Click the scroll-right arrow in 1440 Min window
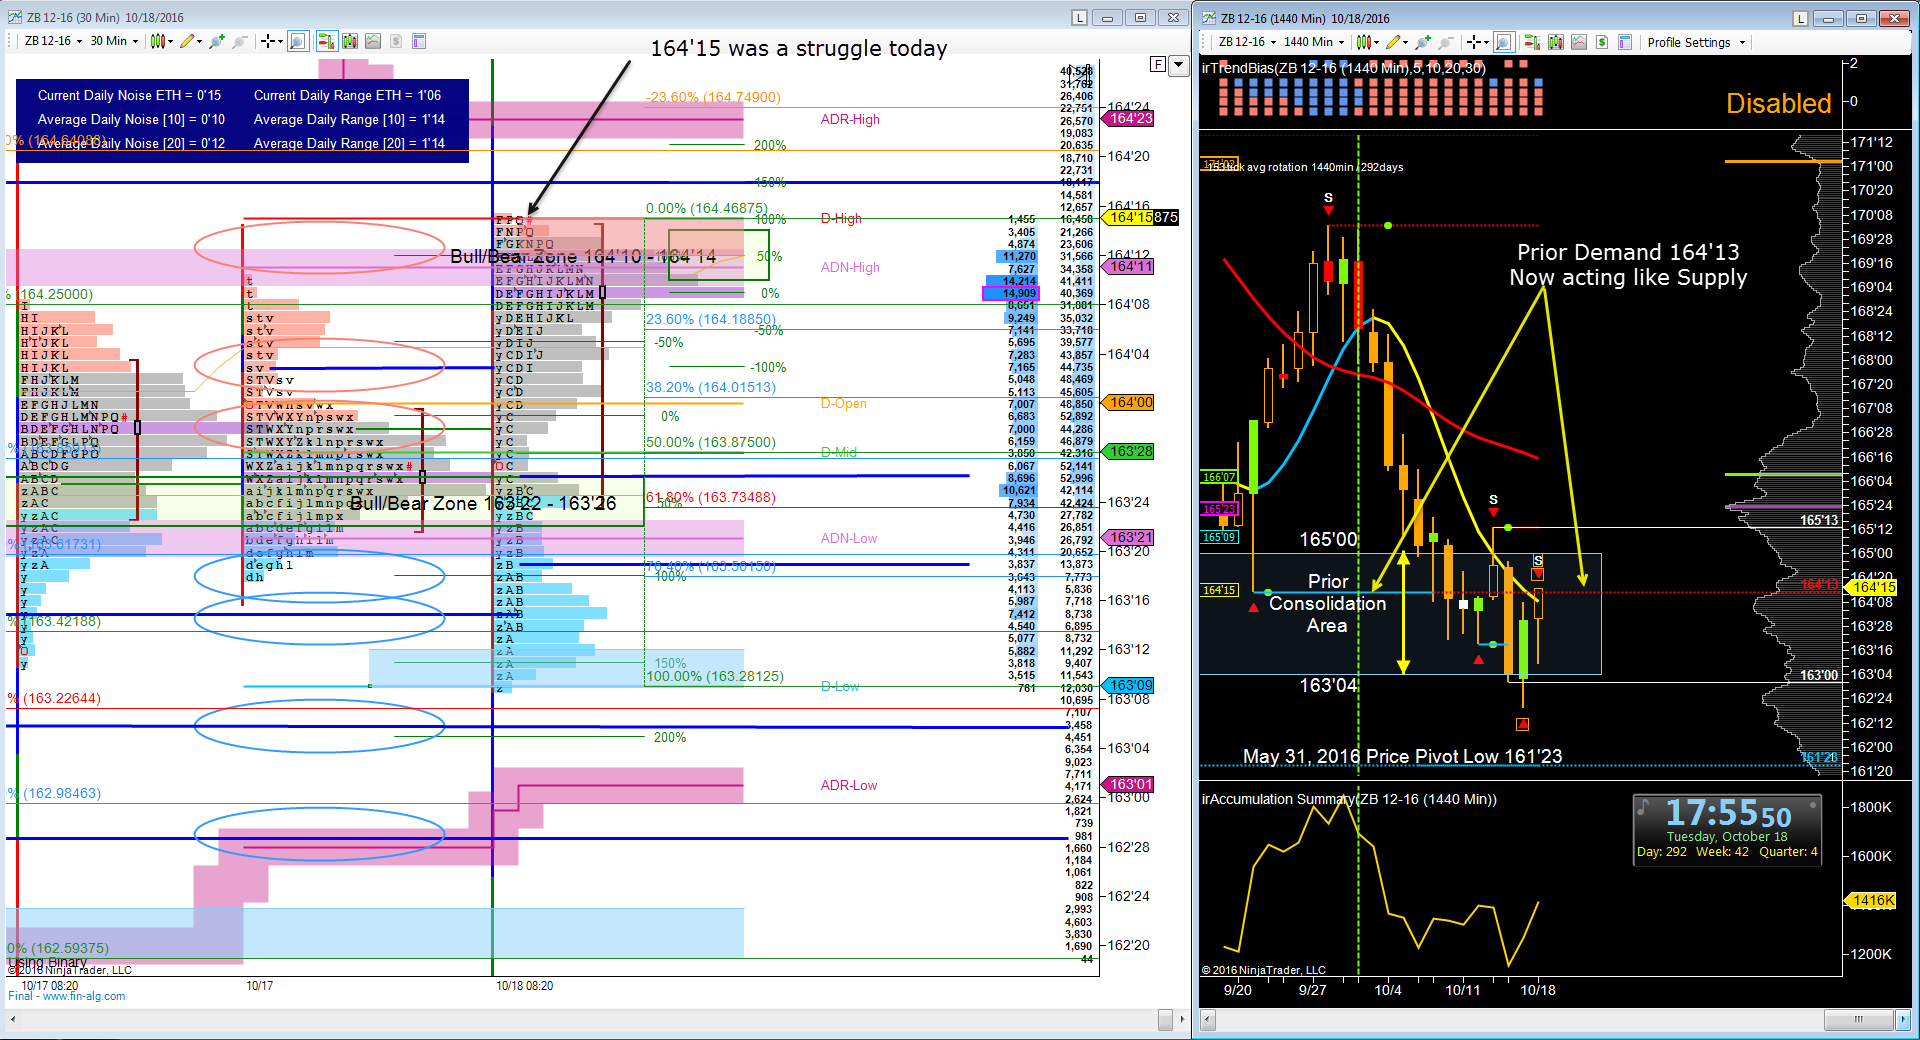Viewport: 1920px width, 1040px height. coord(1904,1020)
